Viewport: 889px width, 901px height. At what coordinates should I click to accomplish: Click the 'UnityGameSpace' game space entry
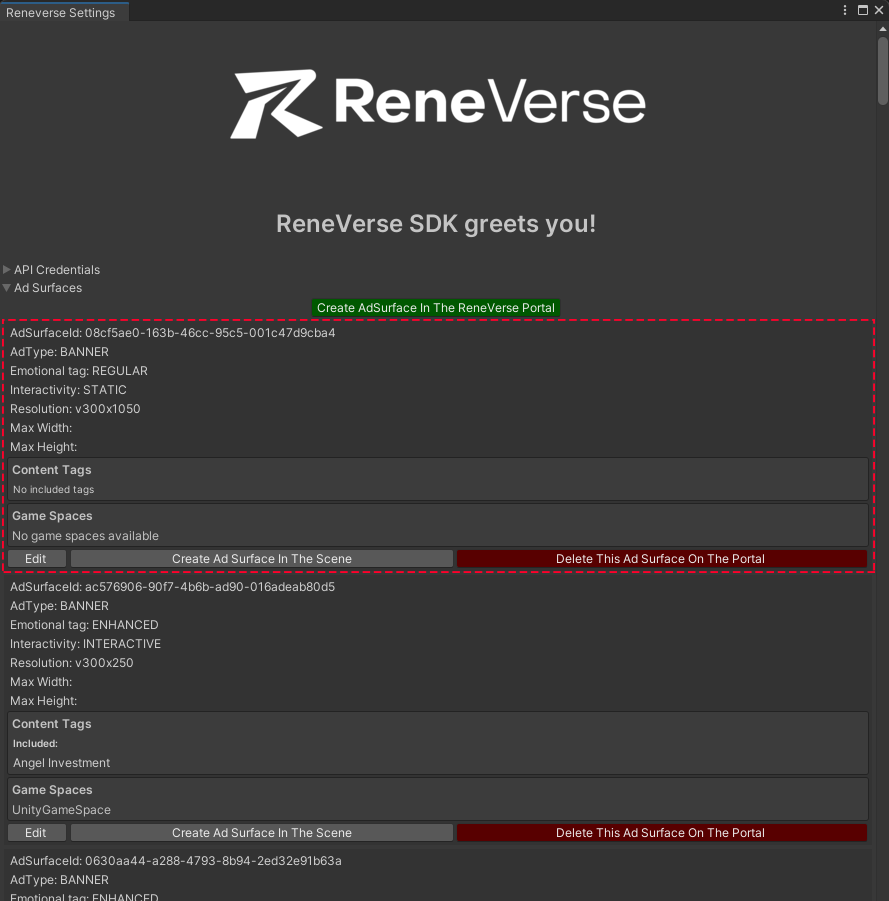tap(61, 810)
